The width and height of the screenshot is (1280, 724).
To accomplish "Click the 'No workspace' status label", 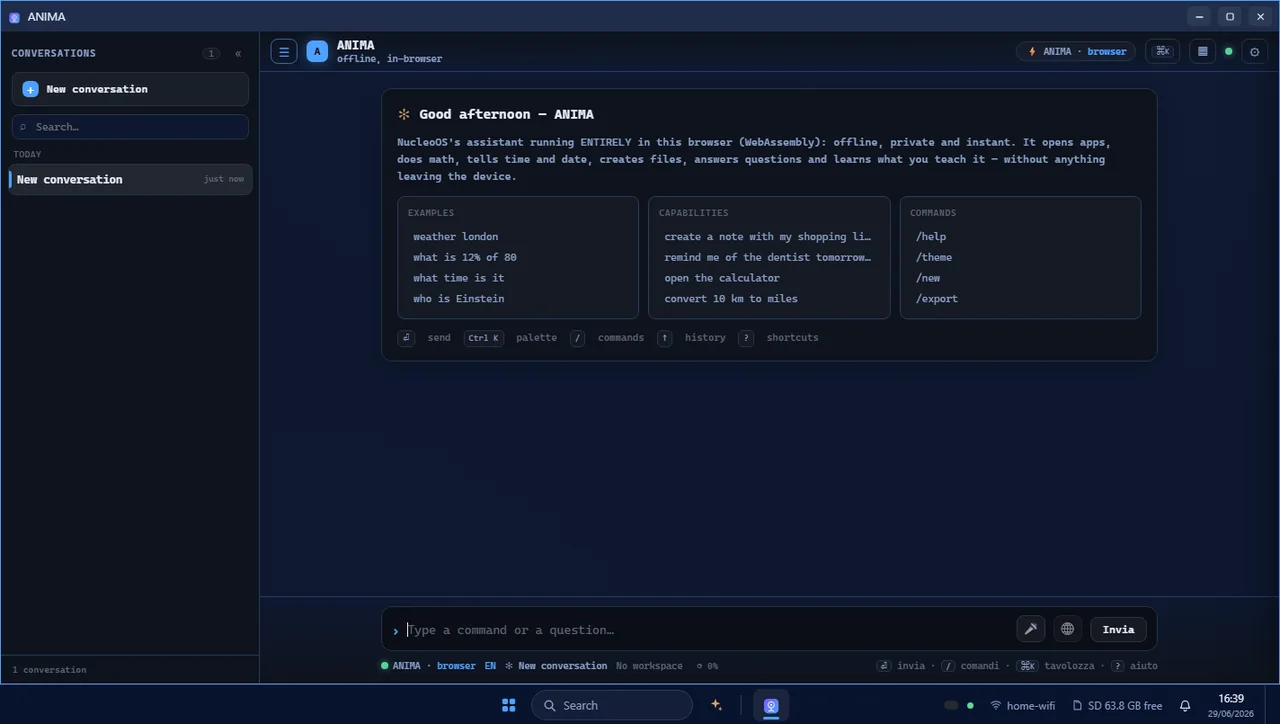I will pyautogui.click(x=649, y=666).
